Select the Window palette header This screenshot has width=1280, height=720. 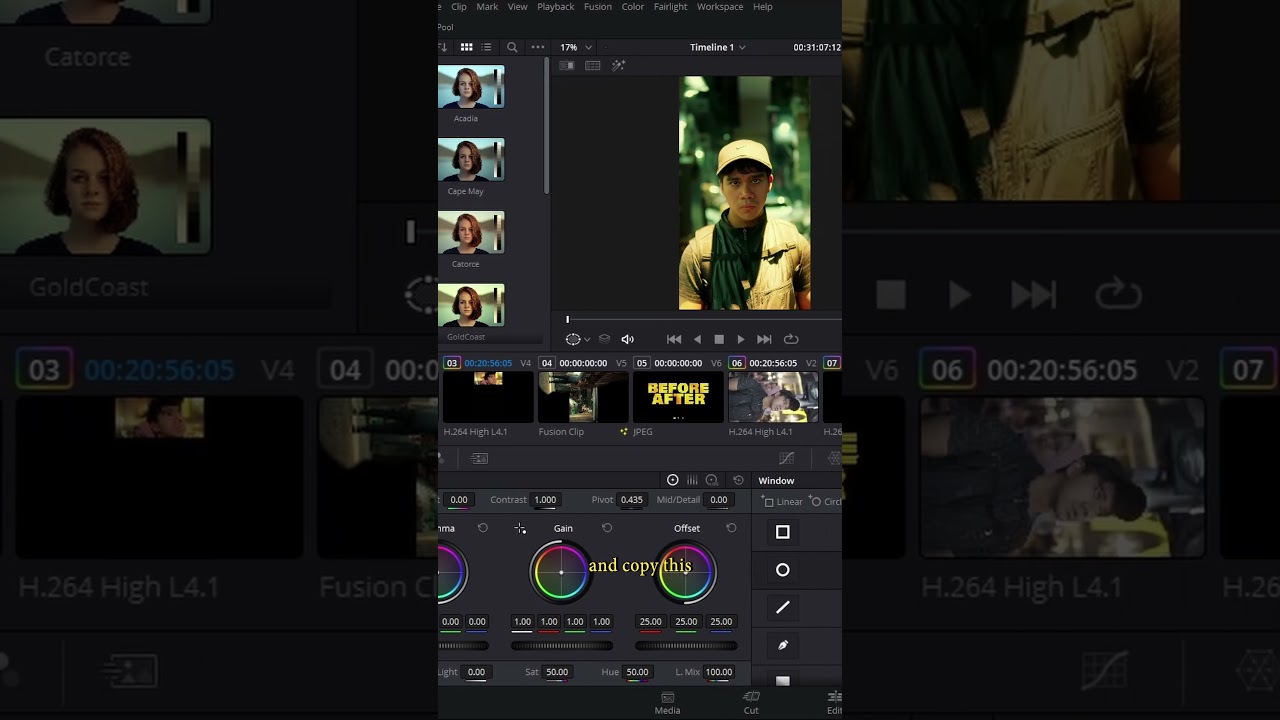tap(776, 481)
